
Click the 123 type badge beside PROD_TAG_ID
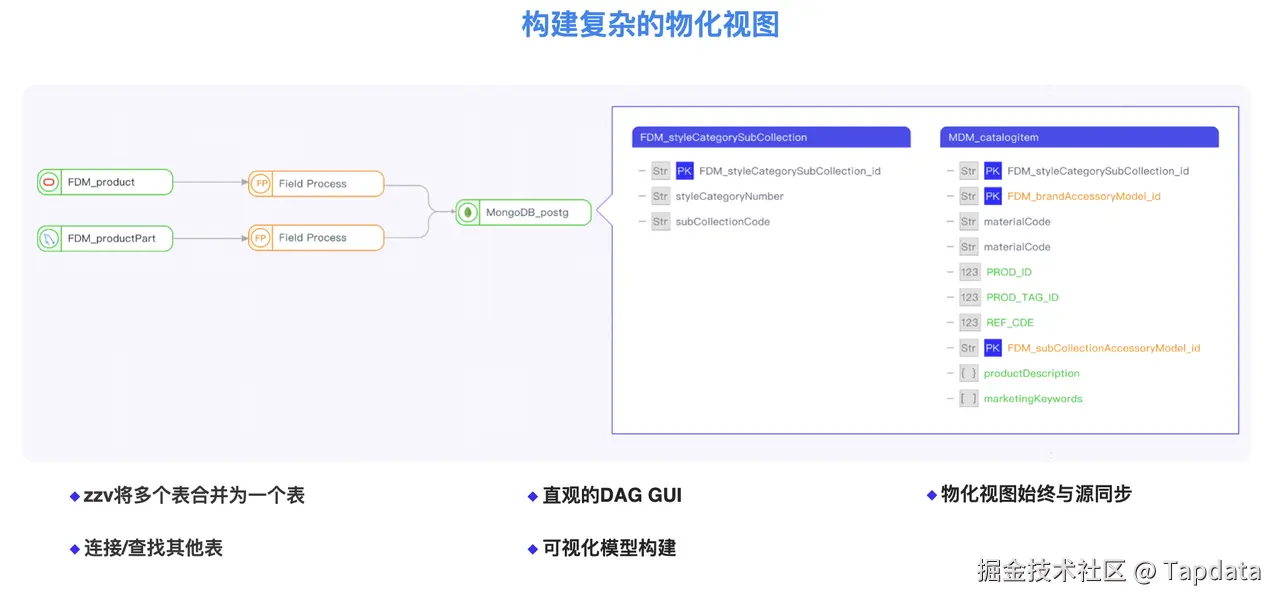[969, 297]
